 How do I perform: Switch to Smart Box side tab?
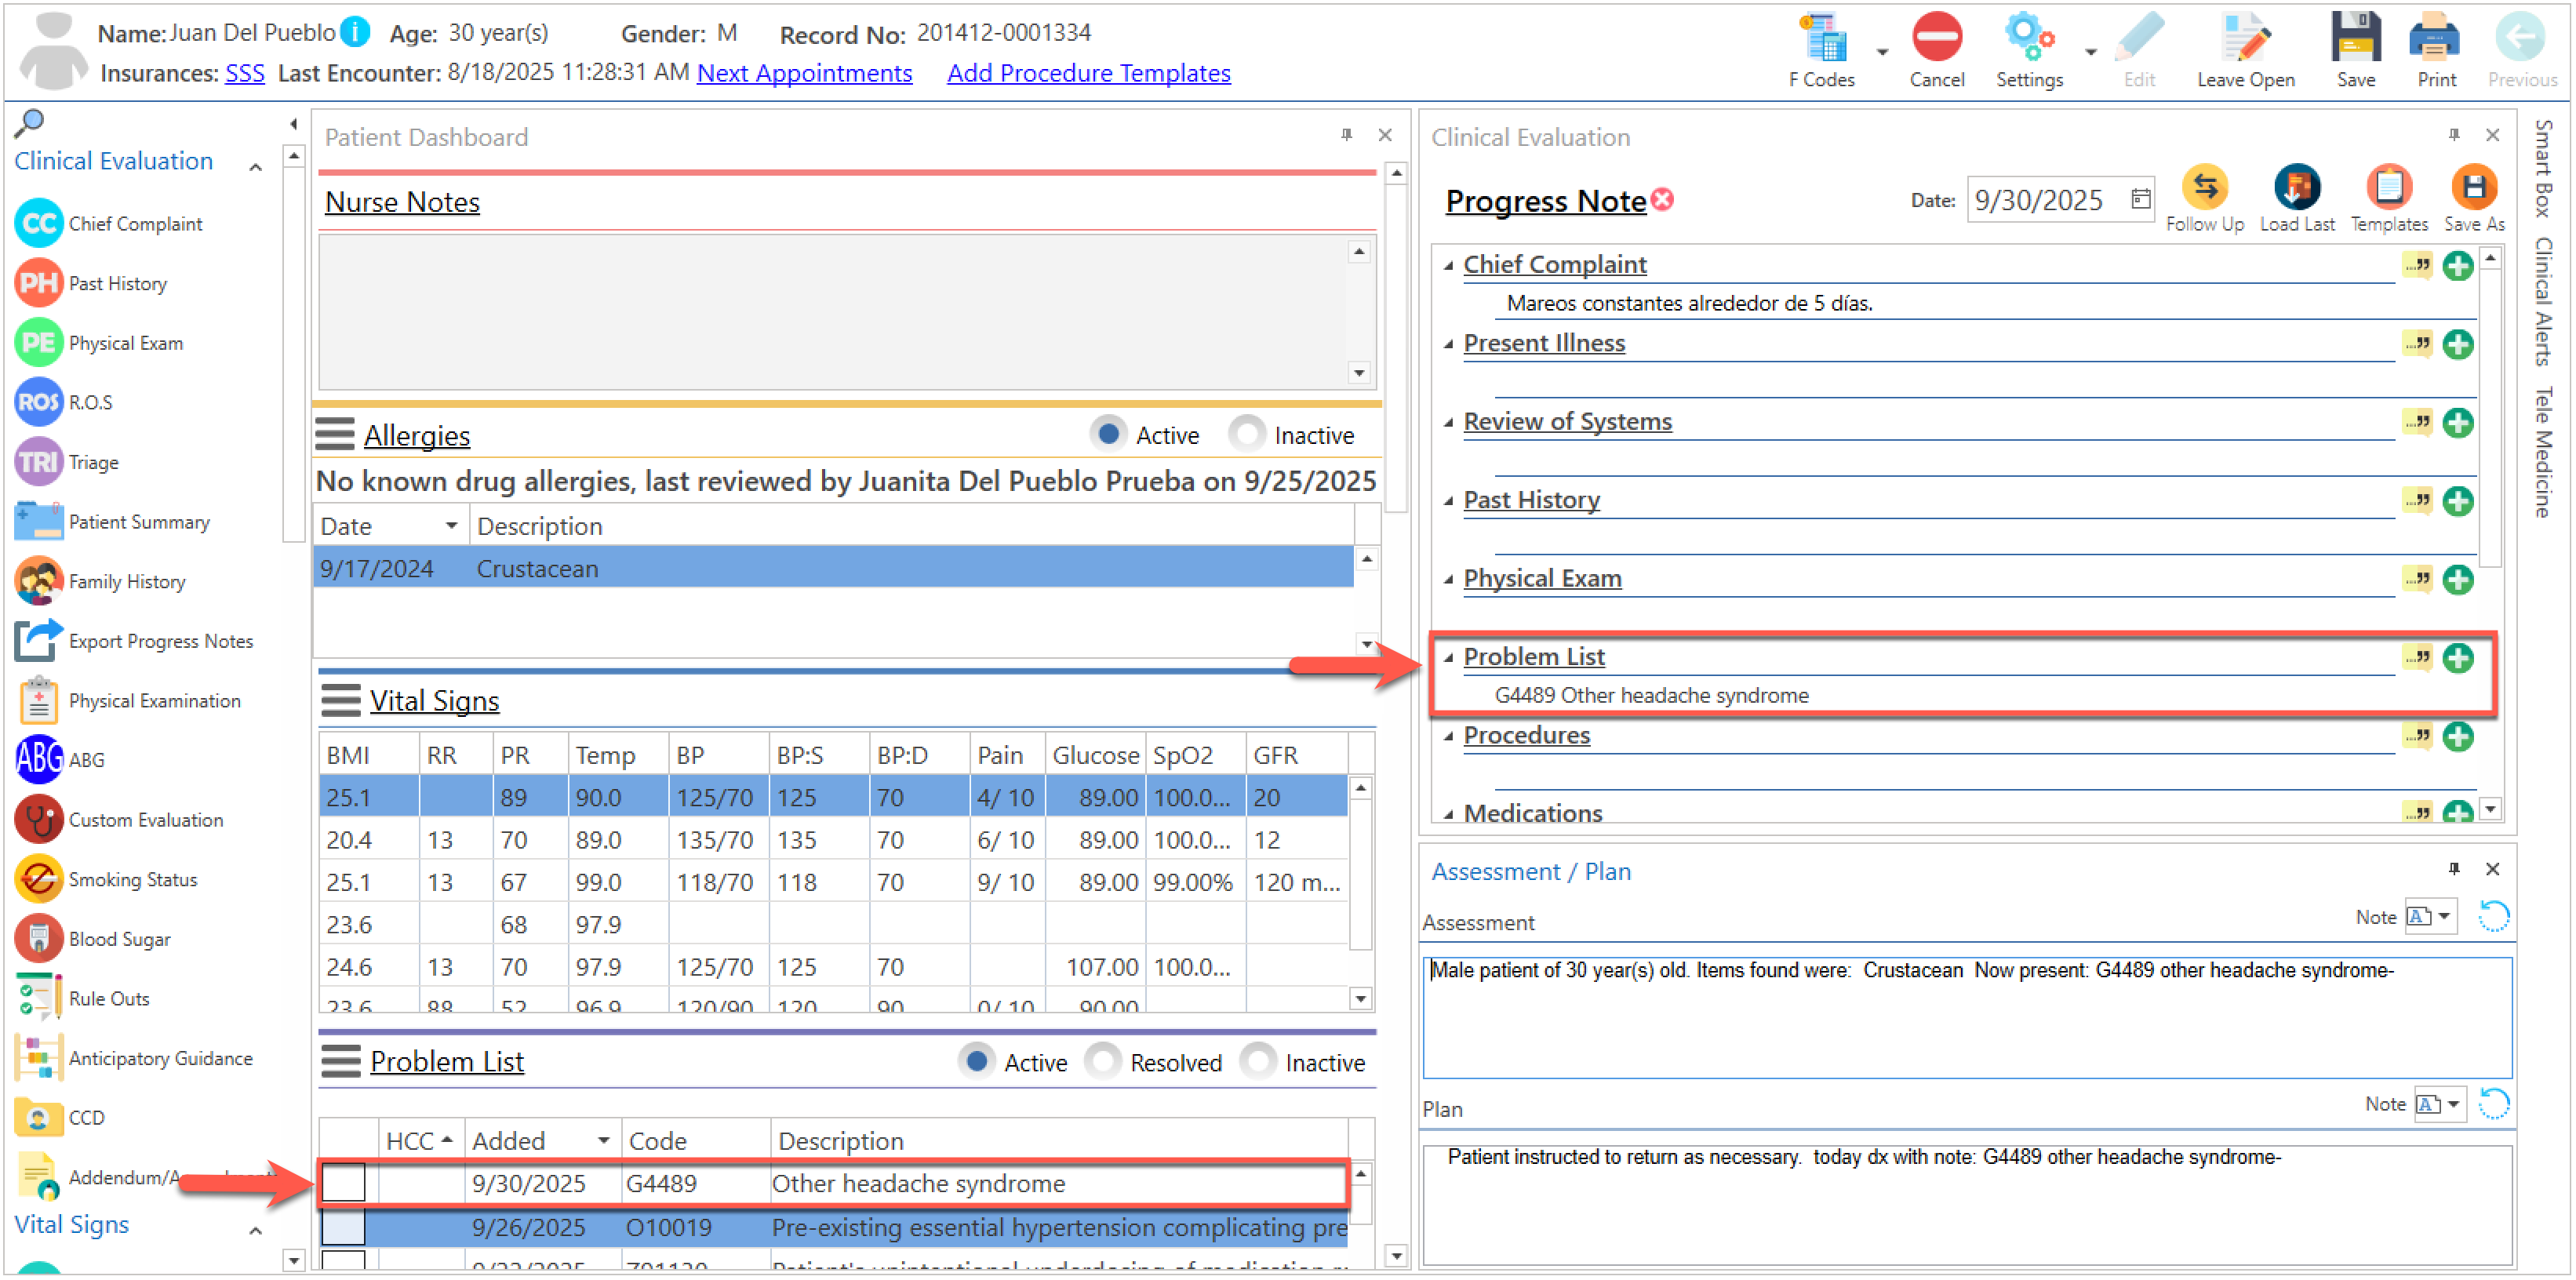point(2543,168)
